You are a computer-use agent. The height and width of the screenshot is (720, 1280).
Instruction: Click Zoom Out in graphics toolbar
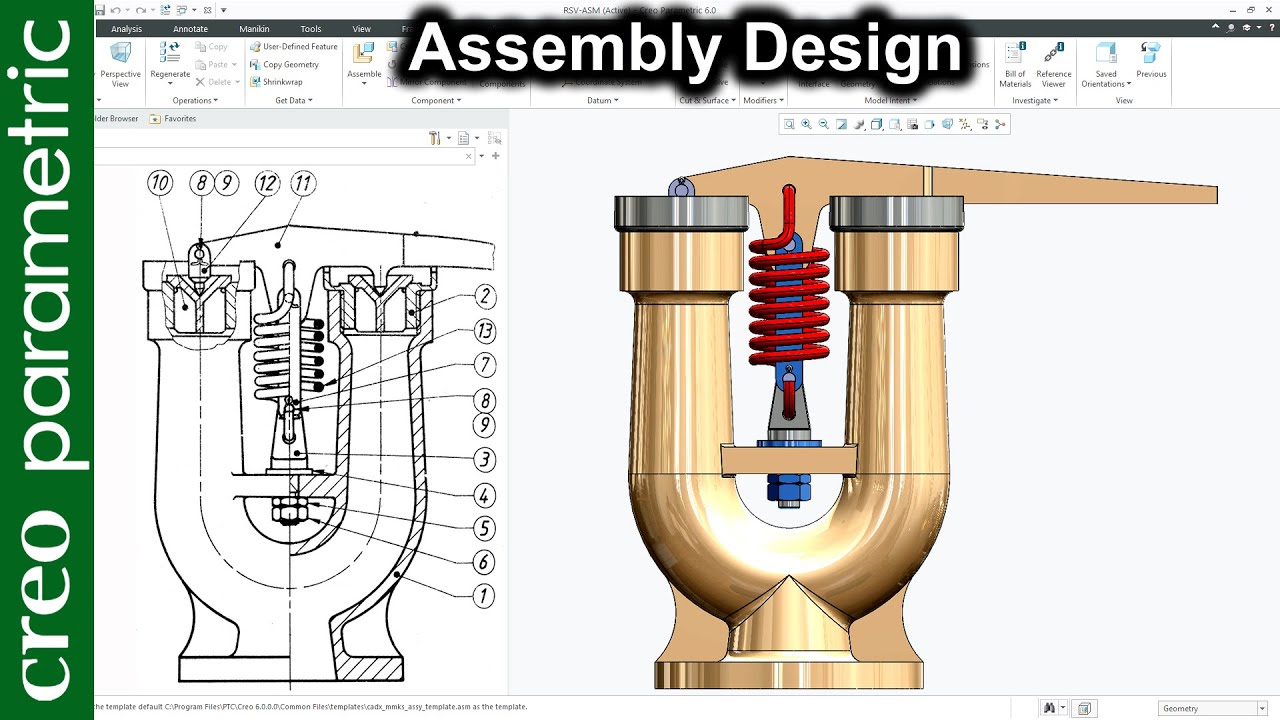(x=824, y=124)
